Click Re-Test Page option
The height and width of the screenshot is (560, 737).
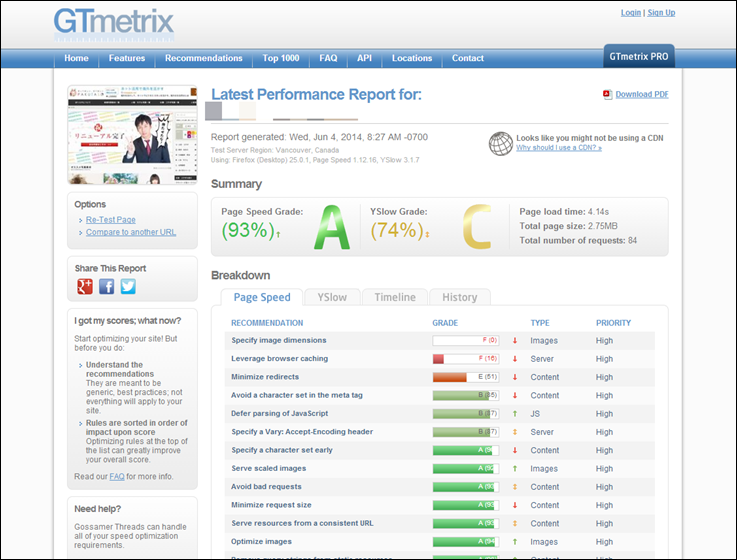(110, 220)
